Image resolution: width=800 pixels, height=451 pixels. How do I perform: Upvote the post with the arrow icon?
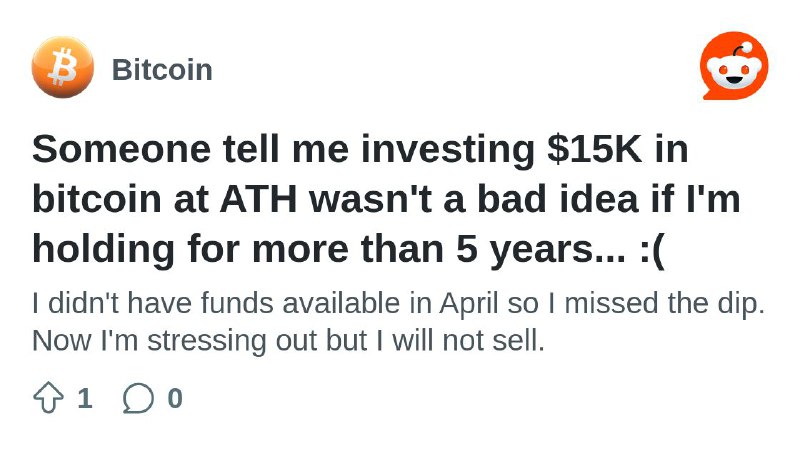48,397
